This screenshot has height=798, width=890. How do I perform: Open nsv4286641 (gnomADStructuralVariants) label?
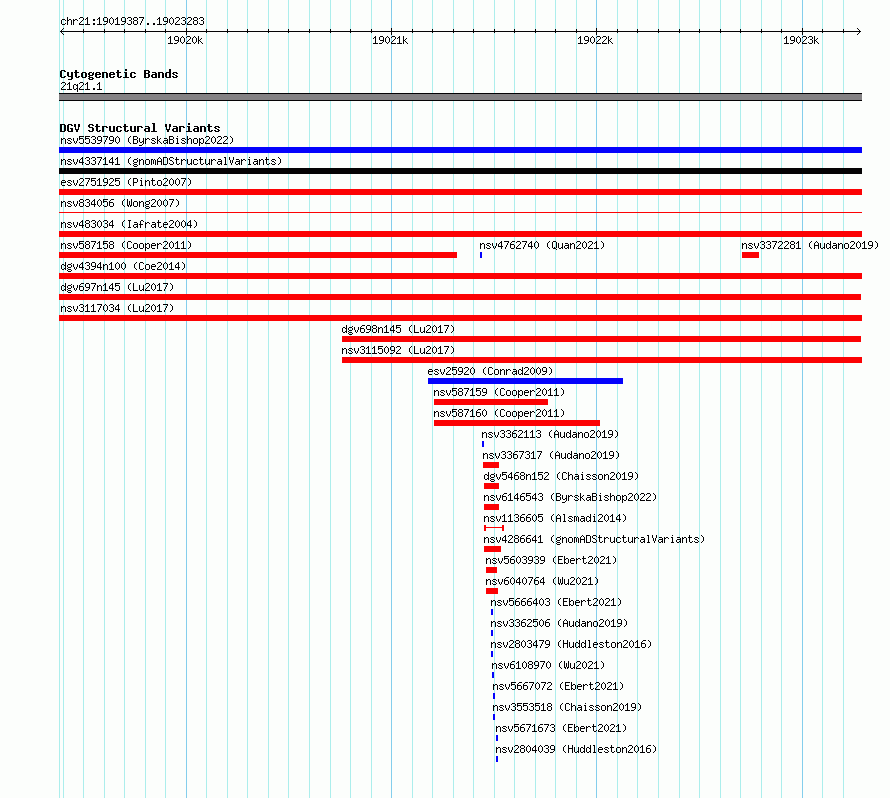pos(594,539)
